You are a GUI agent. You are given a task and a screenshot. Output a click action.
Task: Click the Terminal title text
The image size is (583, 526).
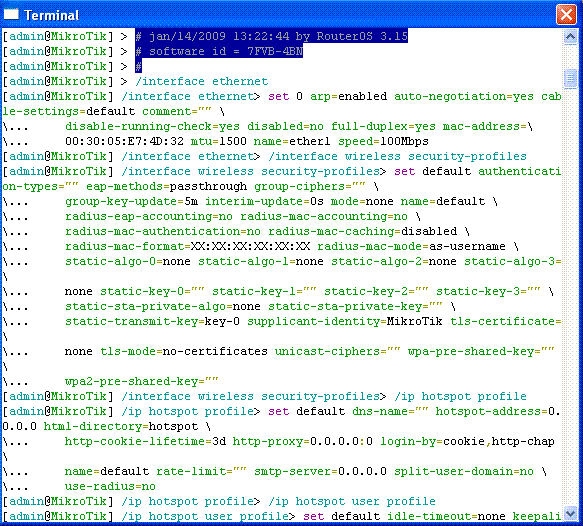(x=52, y=15)
